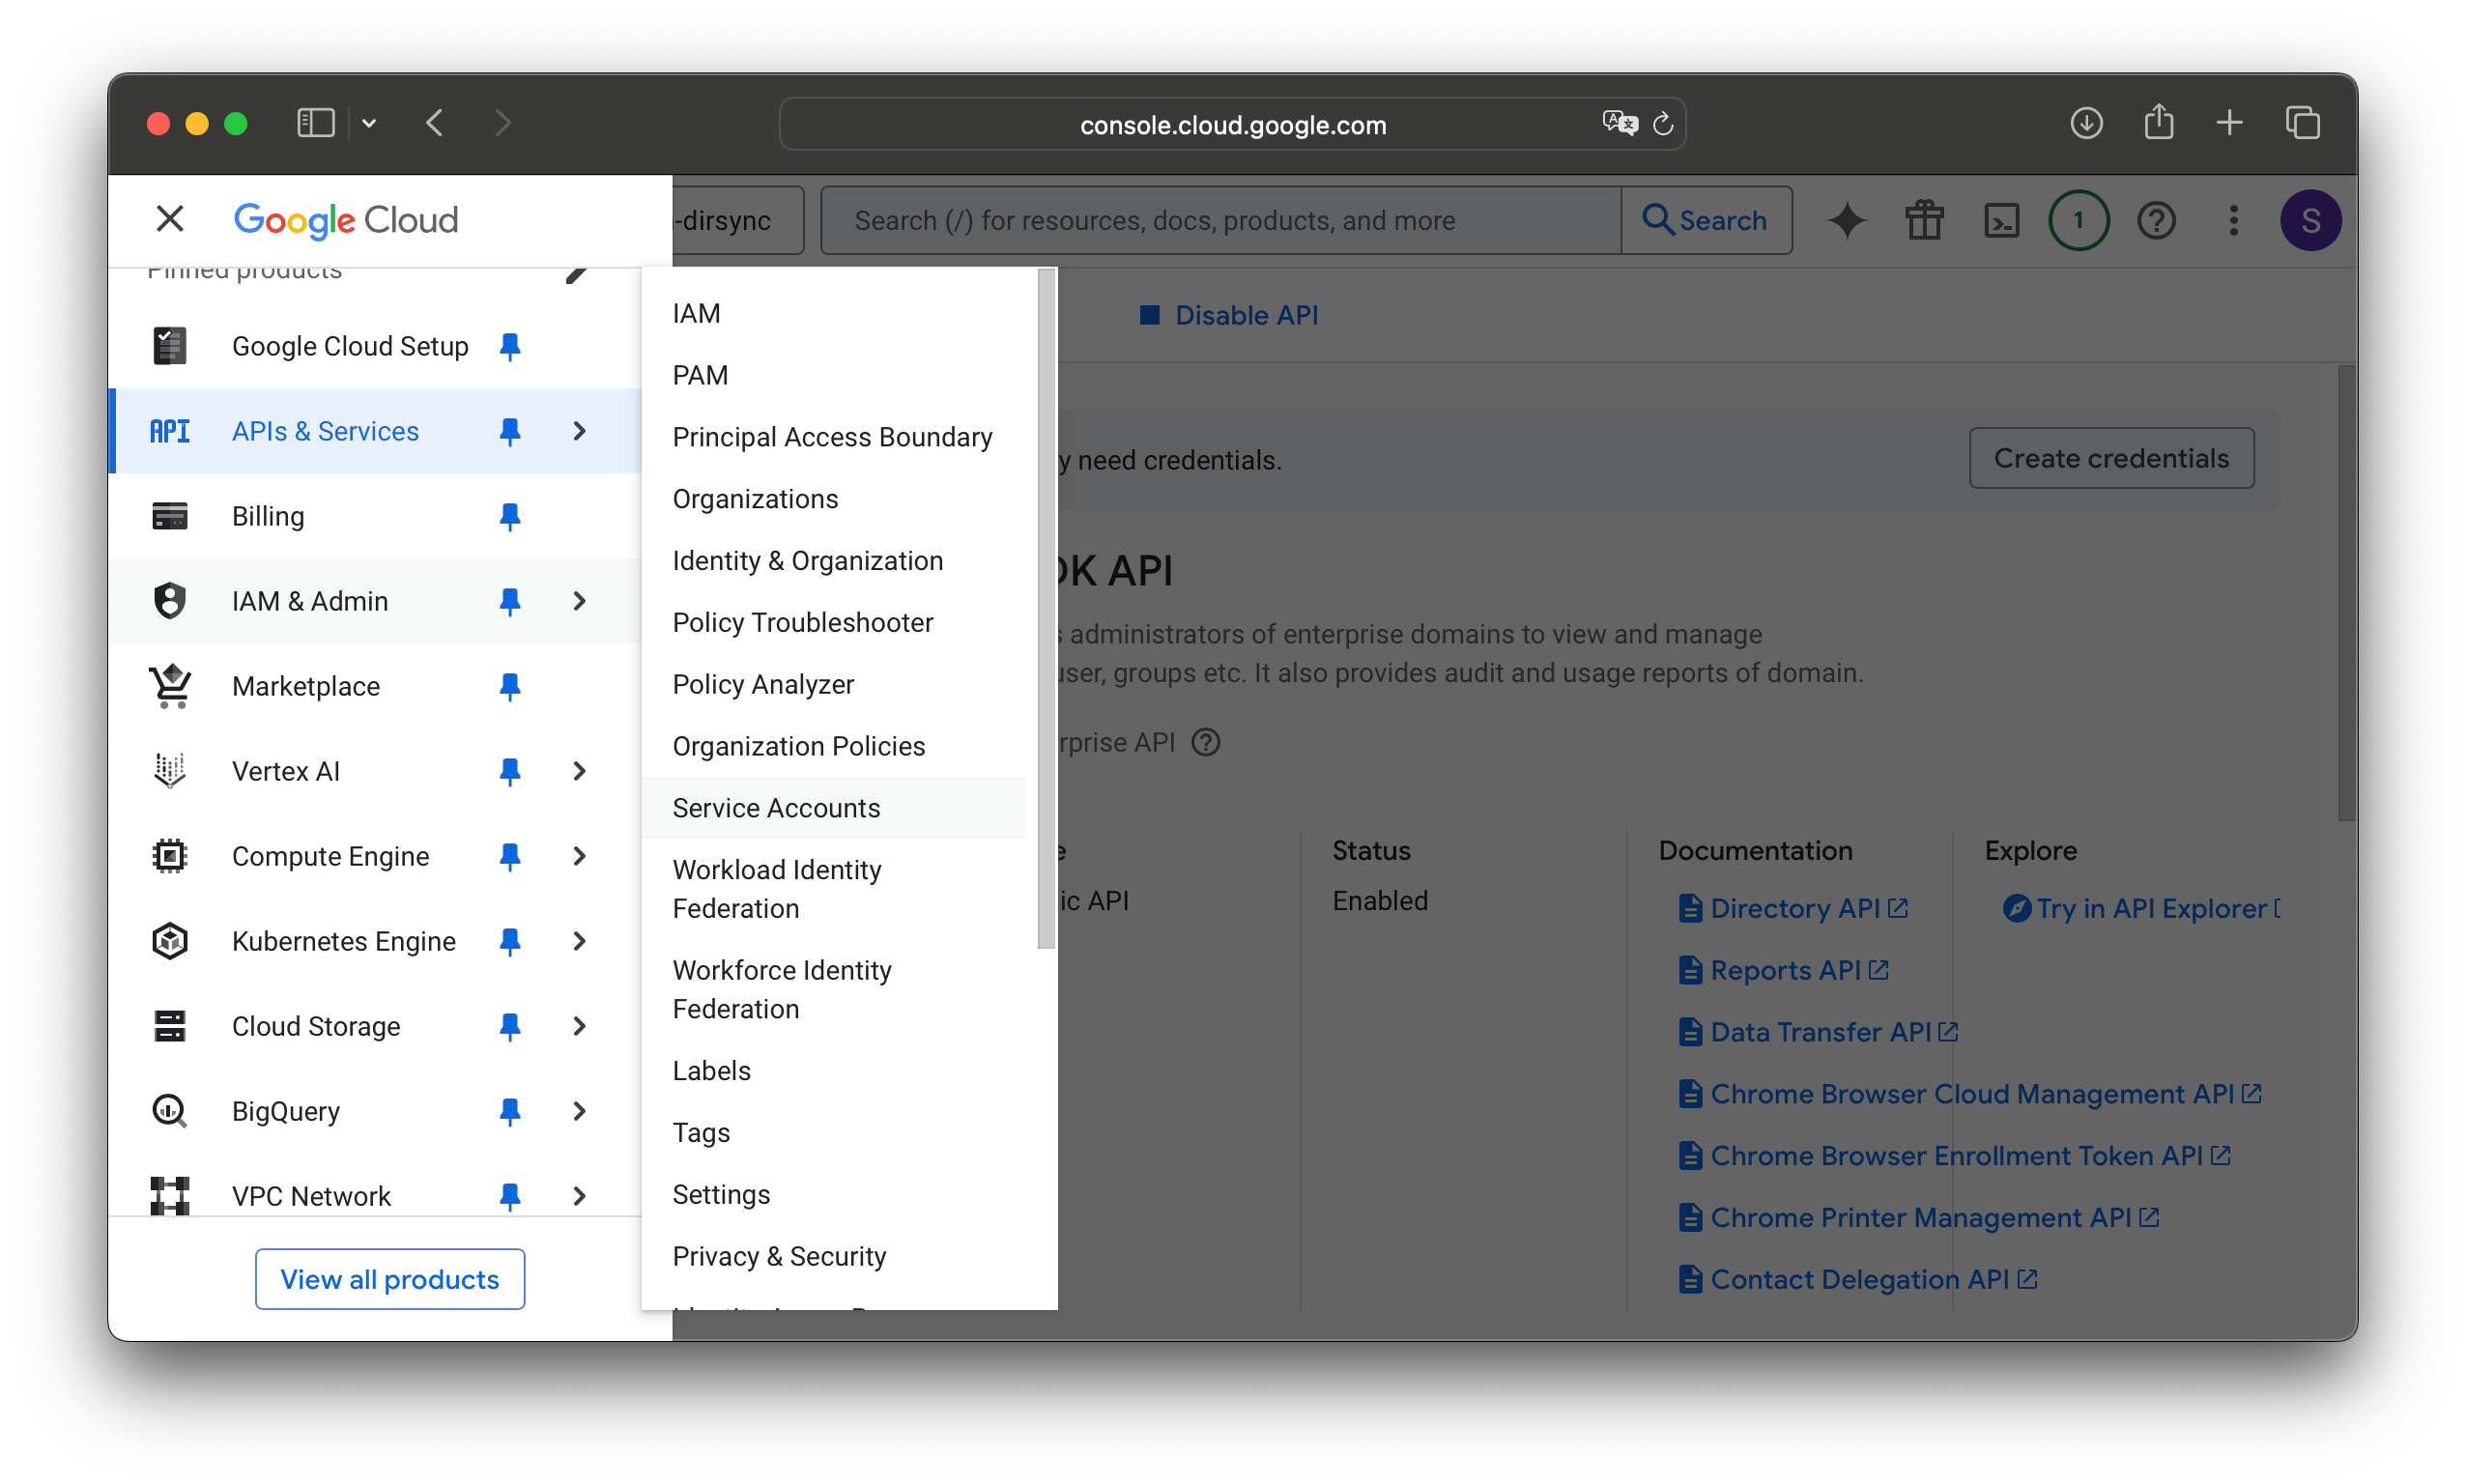Open a new Safari tab
Screen dimensions: 2466x1484
pyautogui.click(x=2229, y=123)
